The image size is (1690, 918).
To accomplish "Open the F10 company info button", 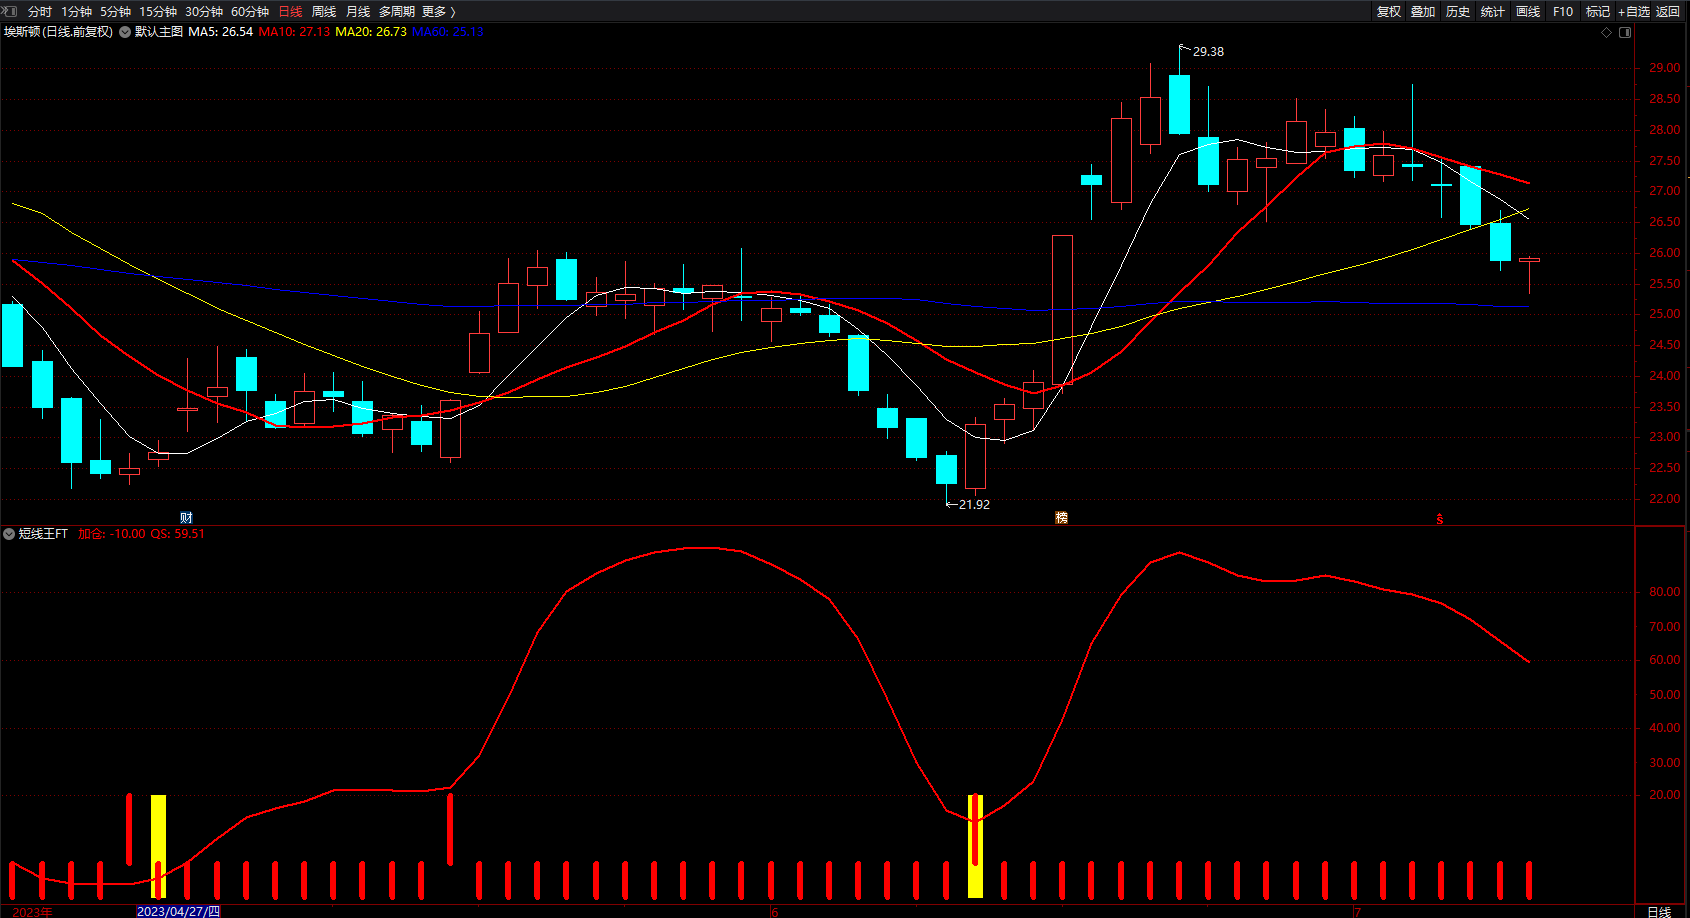I will (1563, 12).
